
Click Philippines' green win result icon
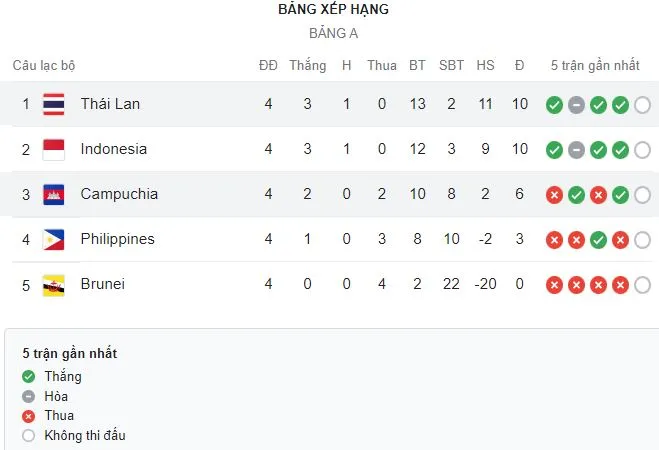tap(598, 240)
